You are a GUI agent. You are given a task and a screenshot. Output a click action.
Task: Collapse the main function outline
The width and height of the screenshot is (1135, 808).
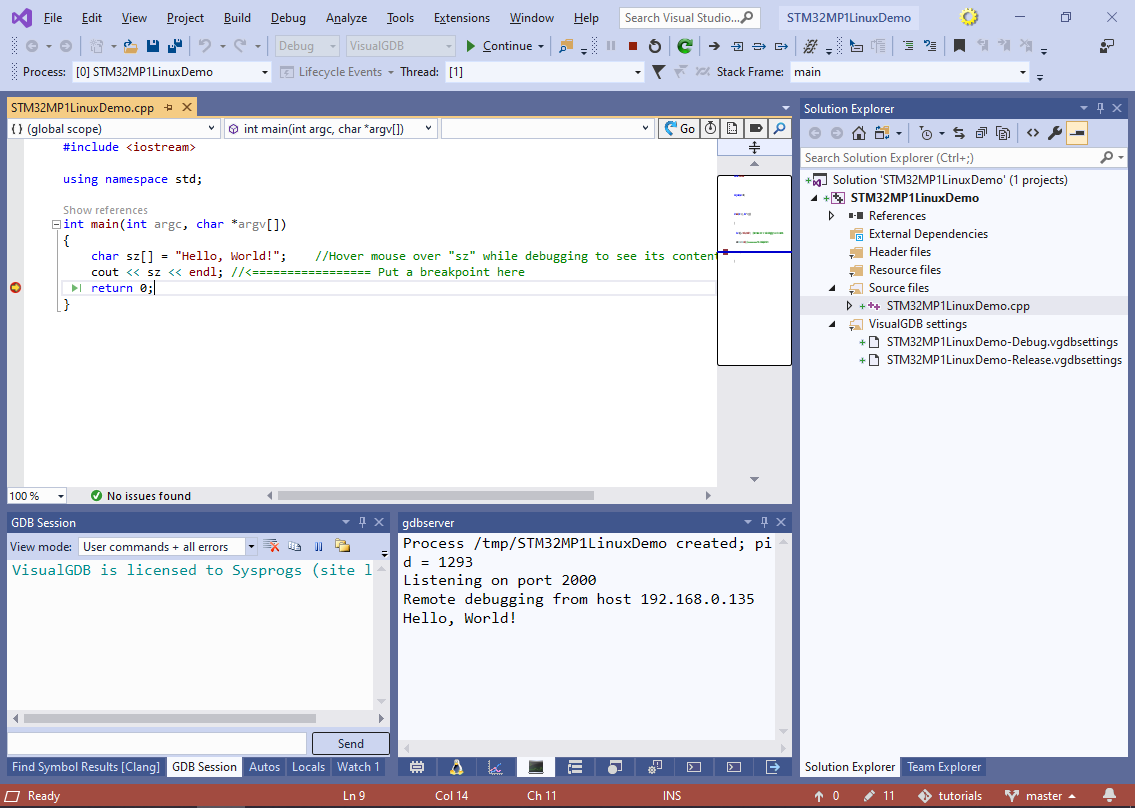point(56,224)
